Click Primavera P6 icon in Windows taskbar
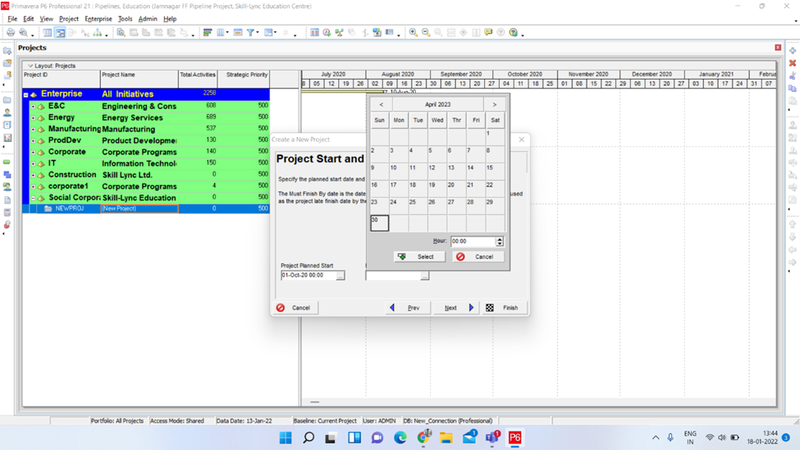The width and height of the screenshot is (800, 450). 515,437
